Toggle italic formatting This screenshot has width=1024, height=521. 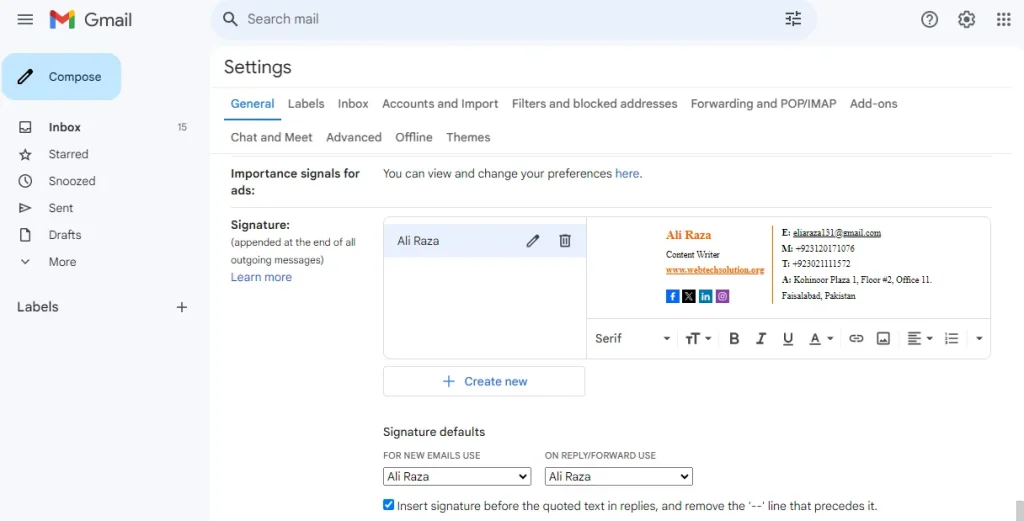(x=761, y=338)
